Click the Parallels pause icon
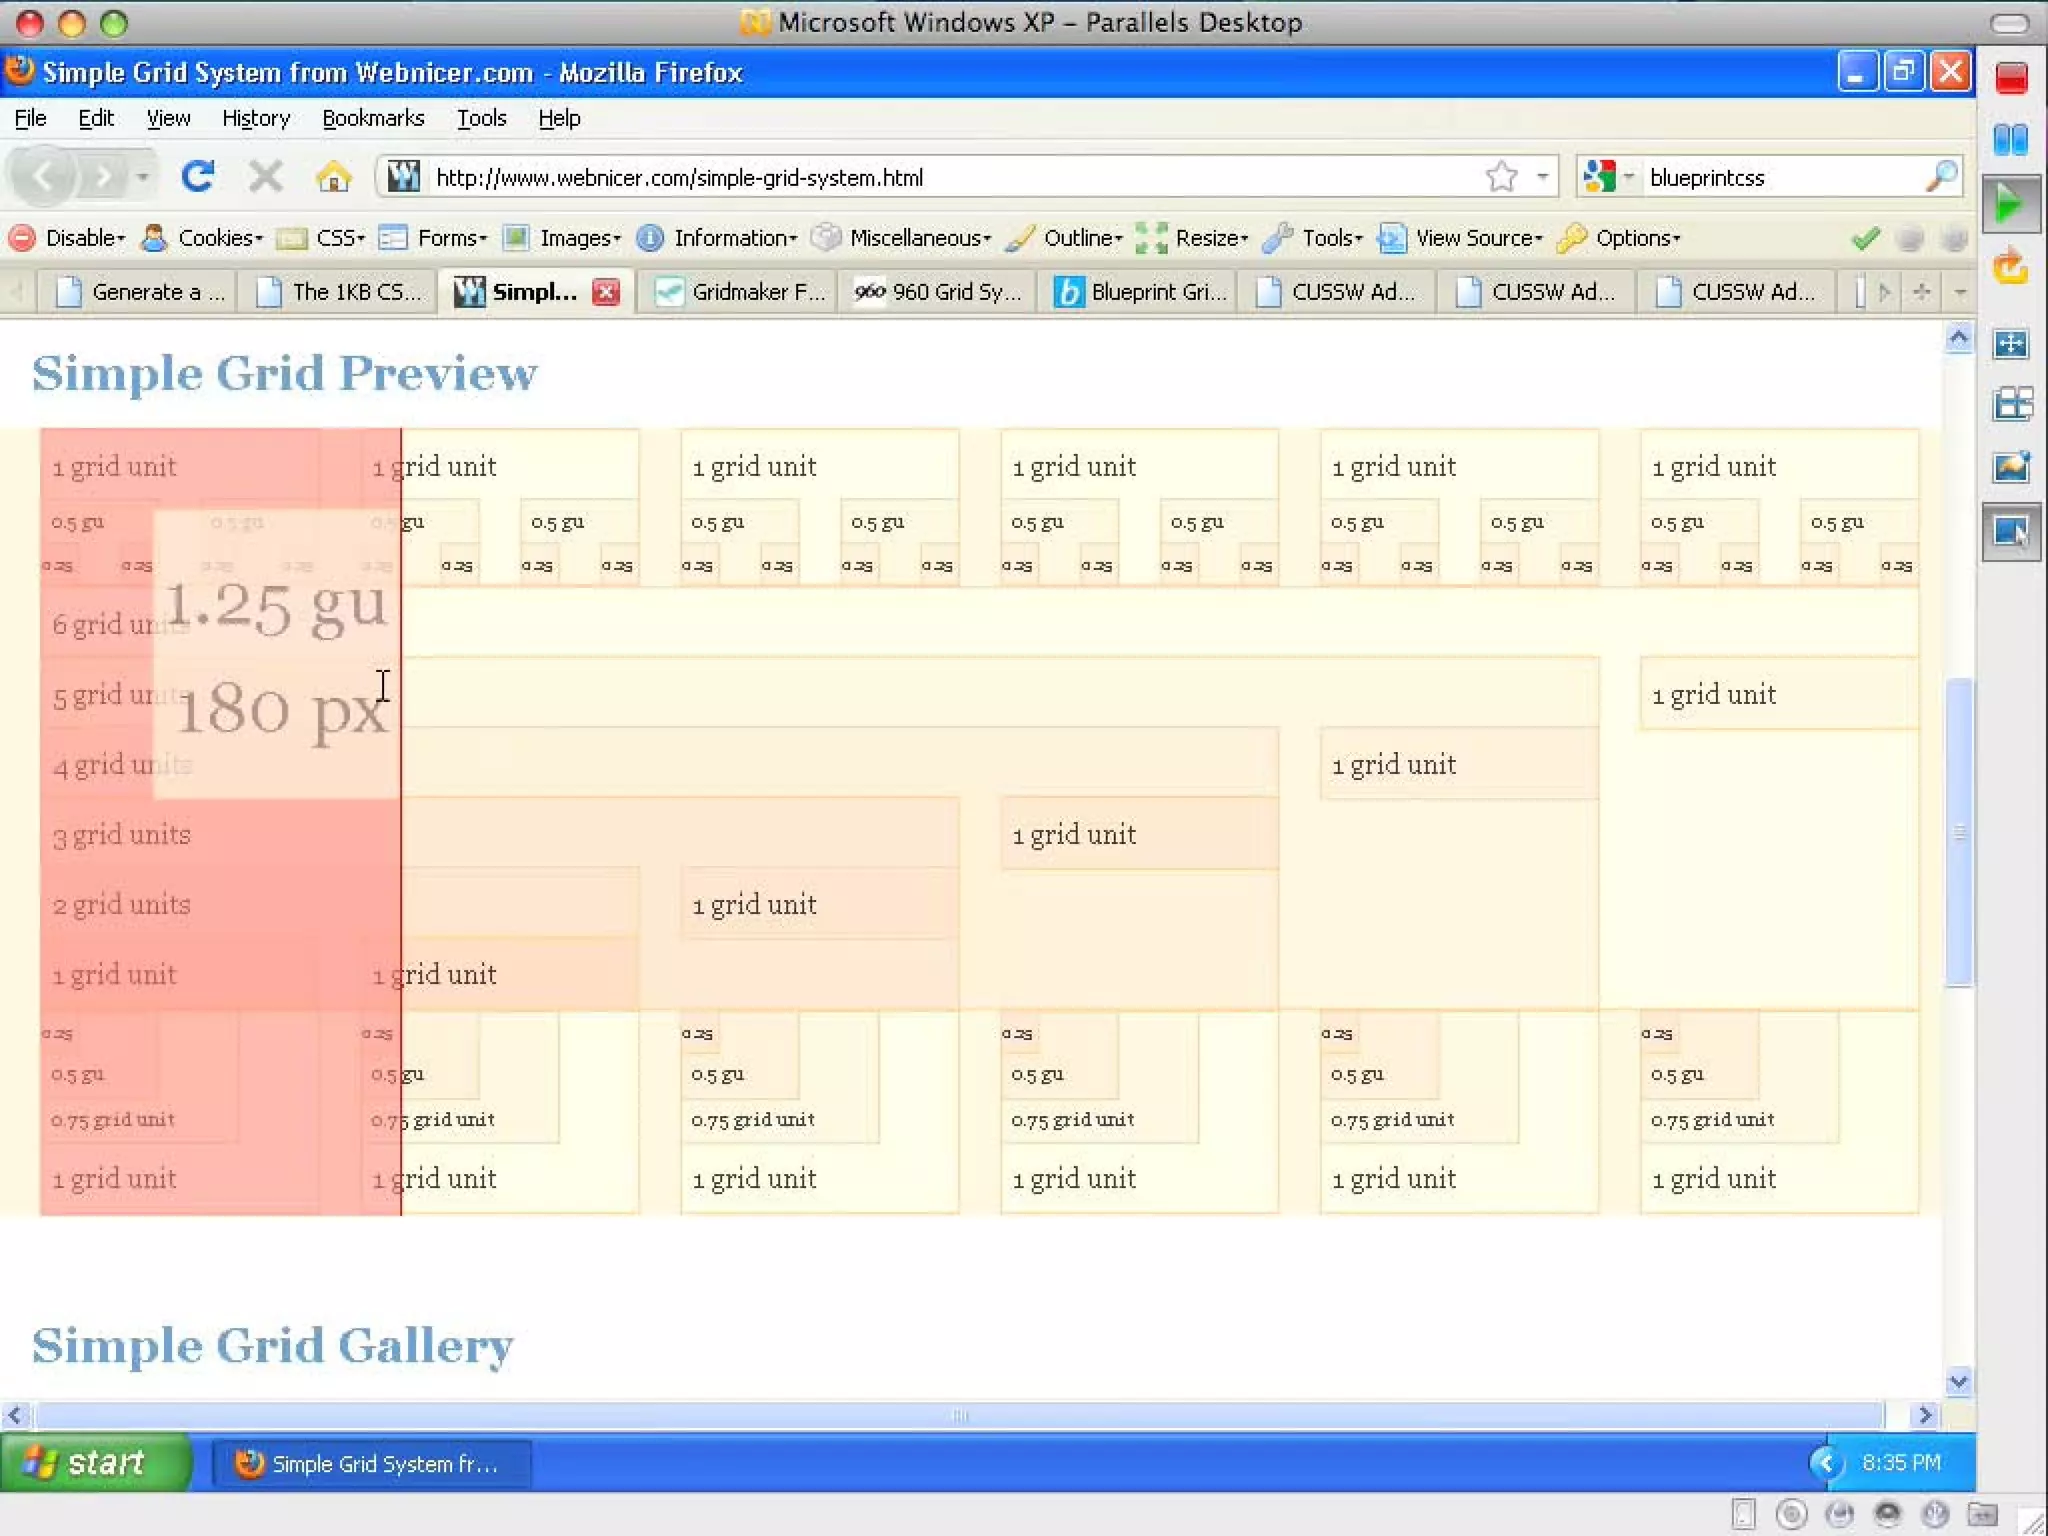 pos(2010,139)
